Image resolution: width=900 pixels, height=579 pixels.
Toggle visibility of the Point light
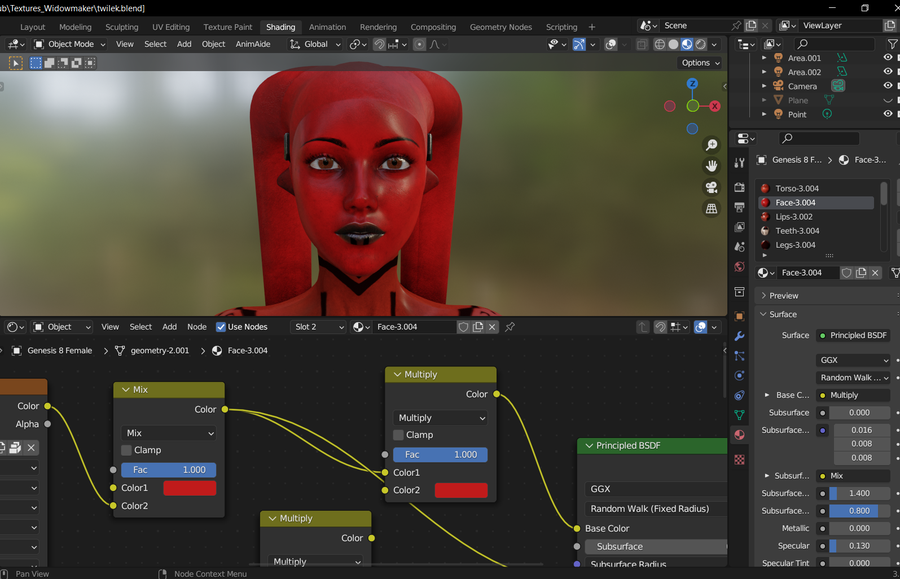pos(888,114)
